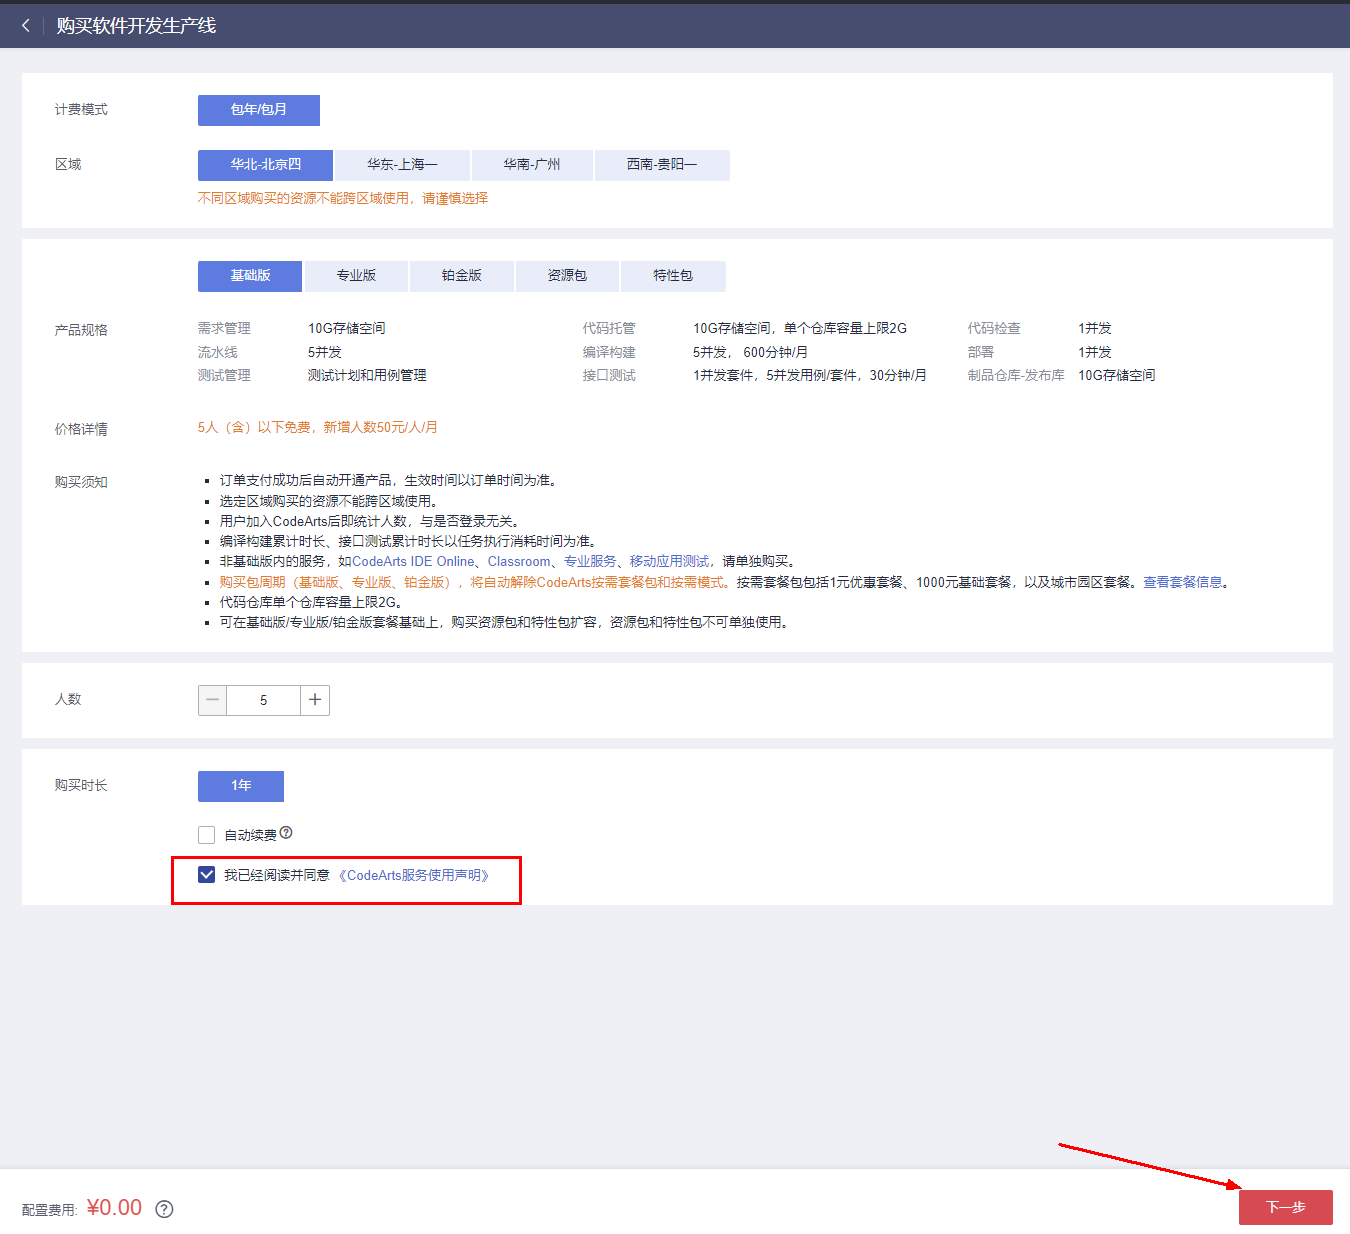Click the number of people input field
This screenshot has width=1350, height=1234.
[x=263, y=700]
